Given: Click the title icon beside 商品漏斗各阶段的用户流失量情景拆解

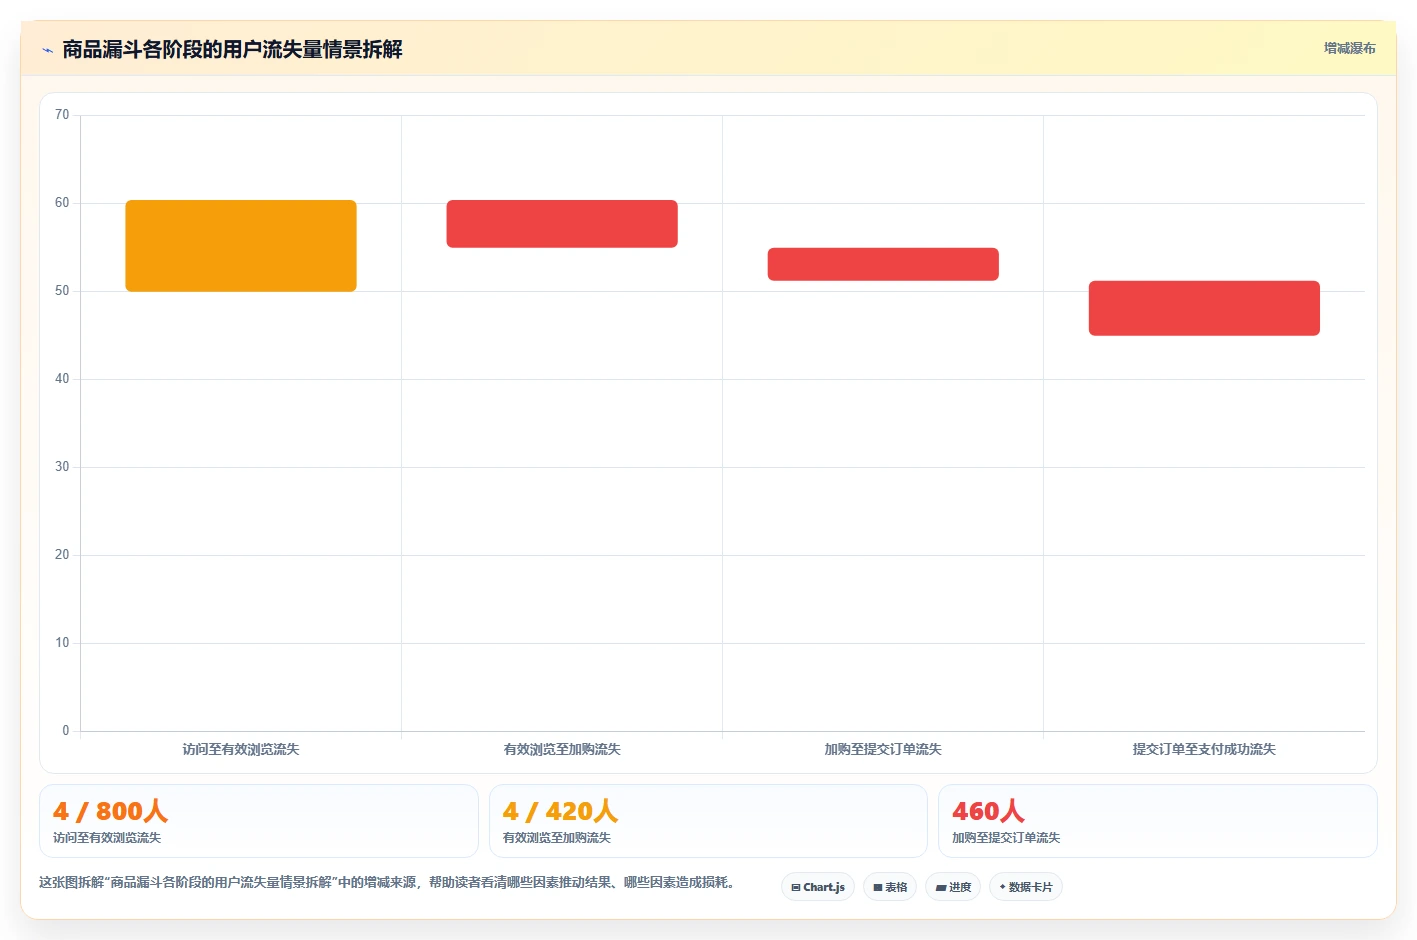Looking at the screenshot, I should point(47,50).
